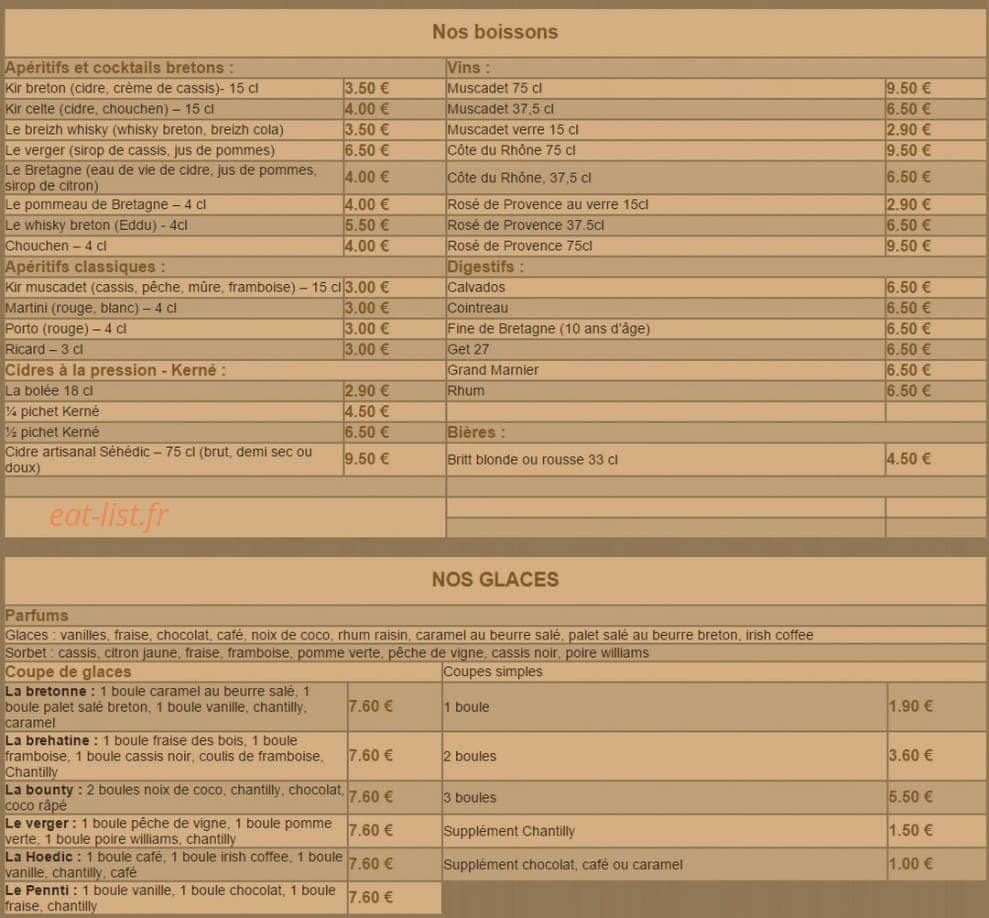Click the 'Le breizh whisky' item
This screenshot has height=918, width=989.
point(144,130)
